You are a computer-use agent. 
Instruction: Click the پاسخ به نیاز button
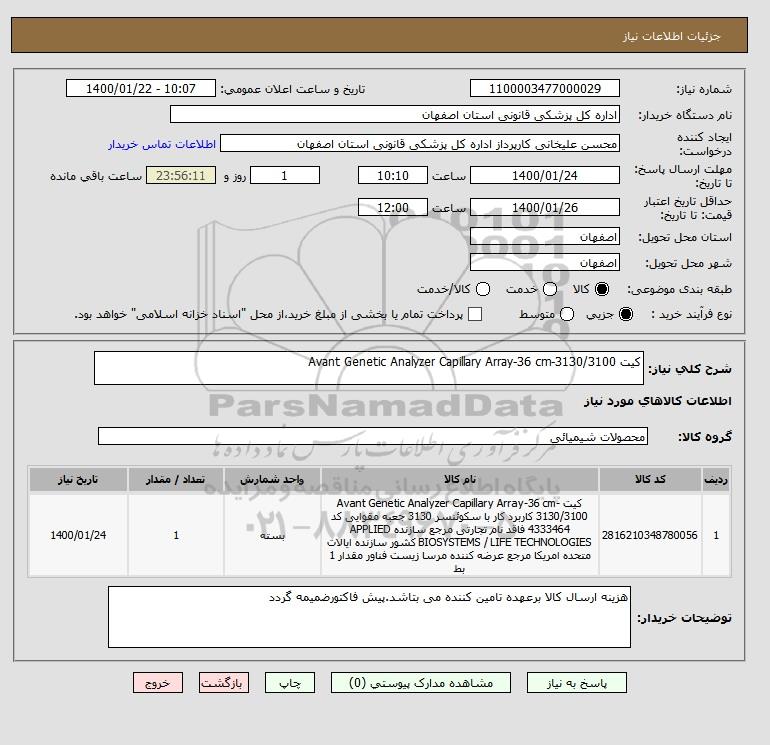[x=577, y=683]
